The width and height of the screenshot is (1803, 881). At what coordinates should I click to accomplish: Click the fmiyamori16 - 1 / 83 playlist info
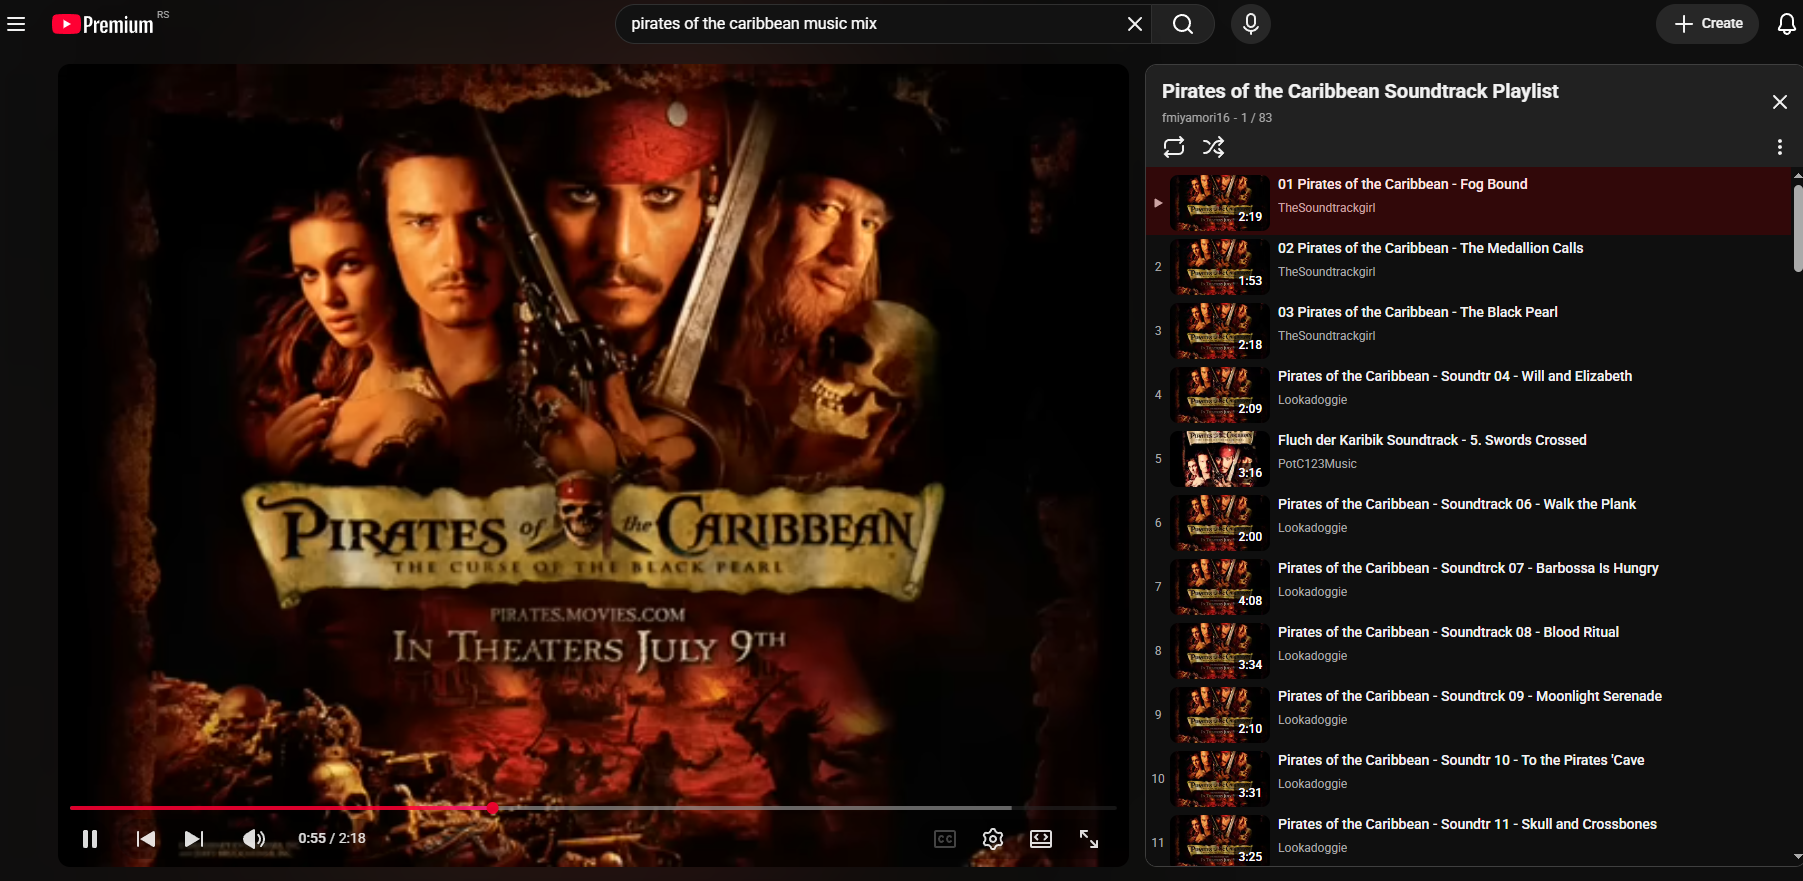coord(1217,118)
